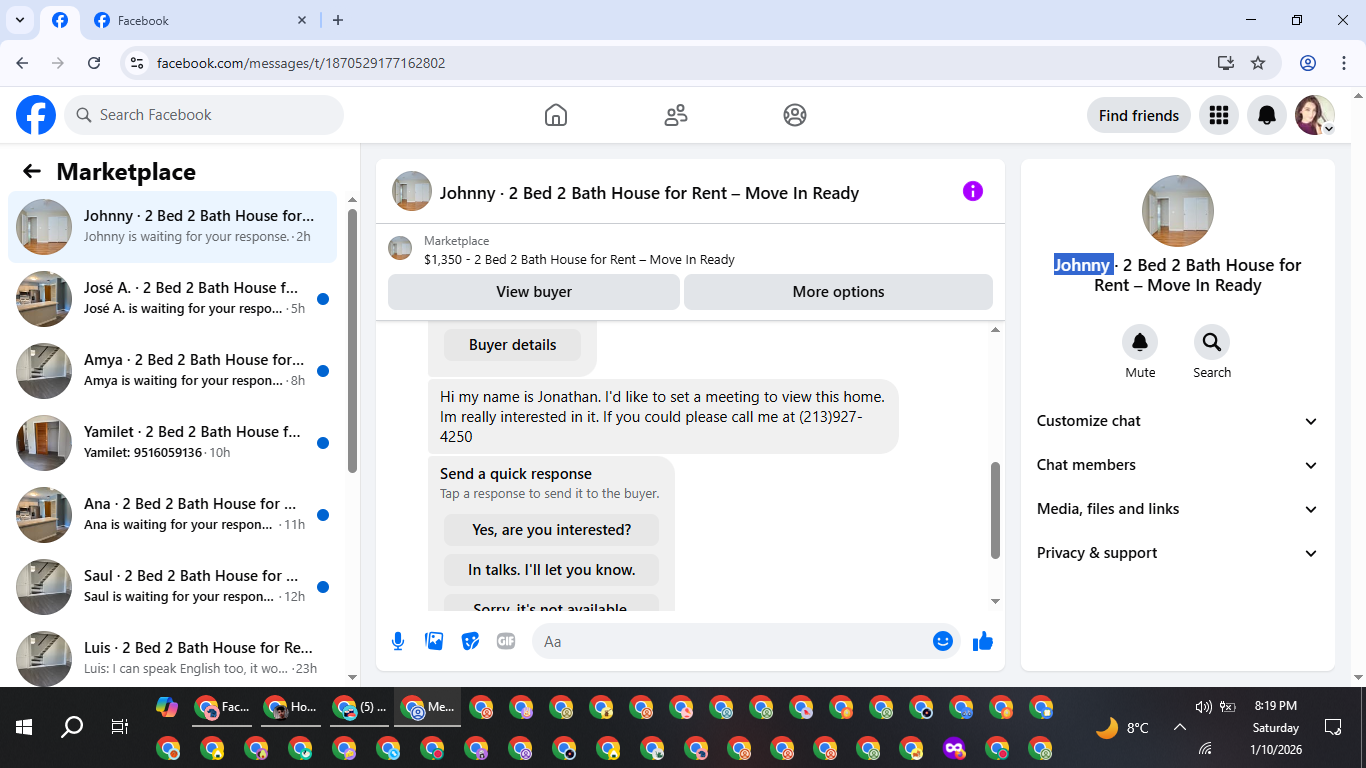Choose a GIF using the GIF icon
Screen dimensions: 1366x768
506,641
